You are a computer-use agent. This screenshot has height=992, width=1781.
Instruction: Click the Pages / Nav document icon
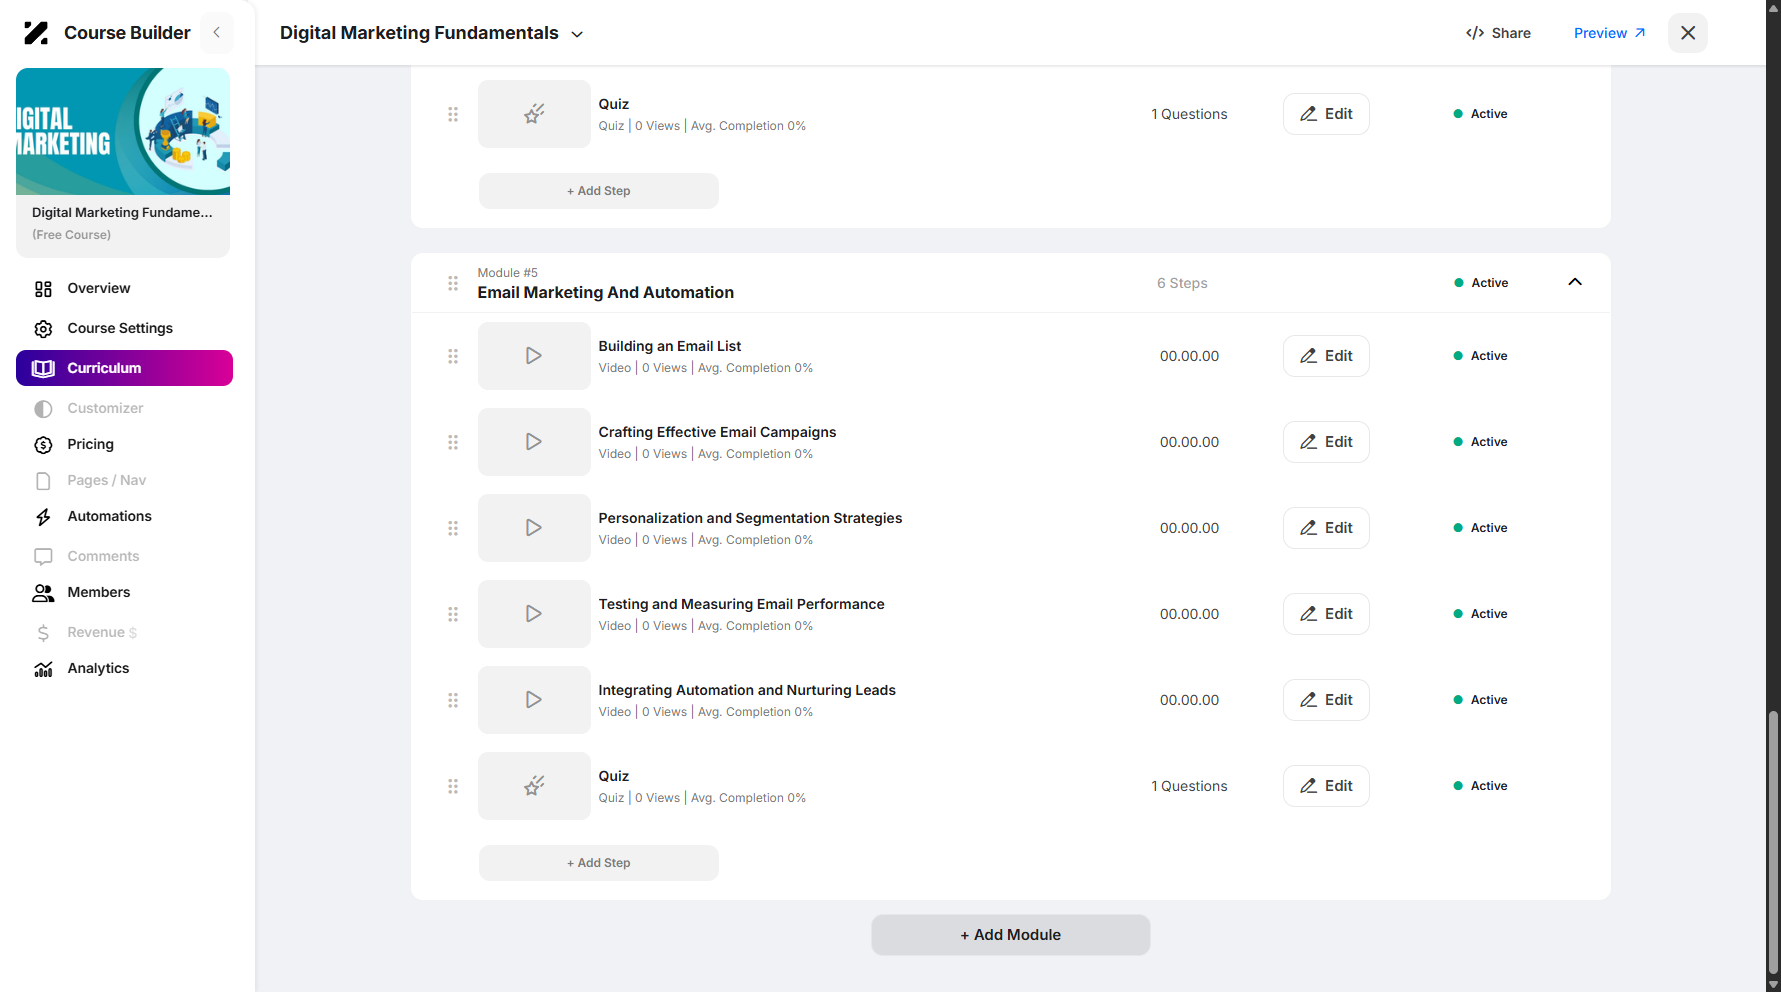43,481
